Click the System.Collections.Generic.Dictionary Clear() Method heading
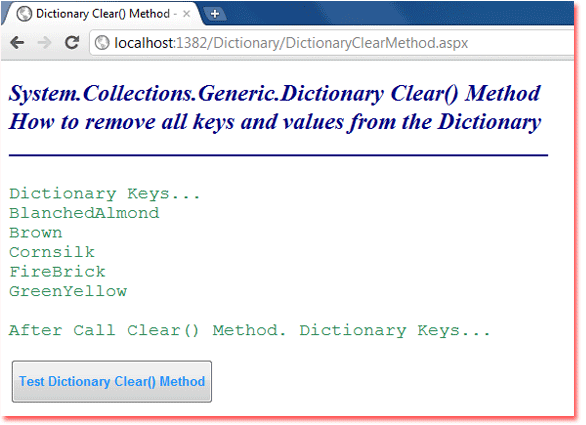Screen dimensions: 586x425 [275, 93]
